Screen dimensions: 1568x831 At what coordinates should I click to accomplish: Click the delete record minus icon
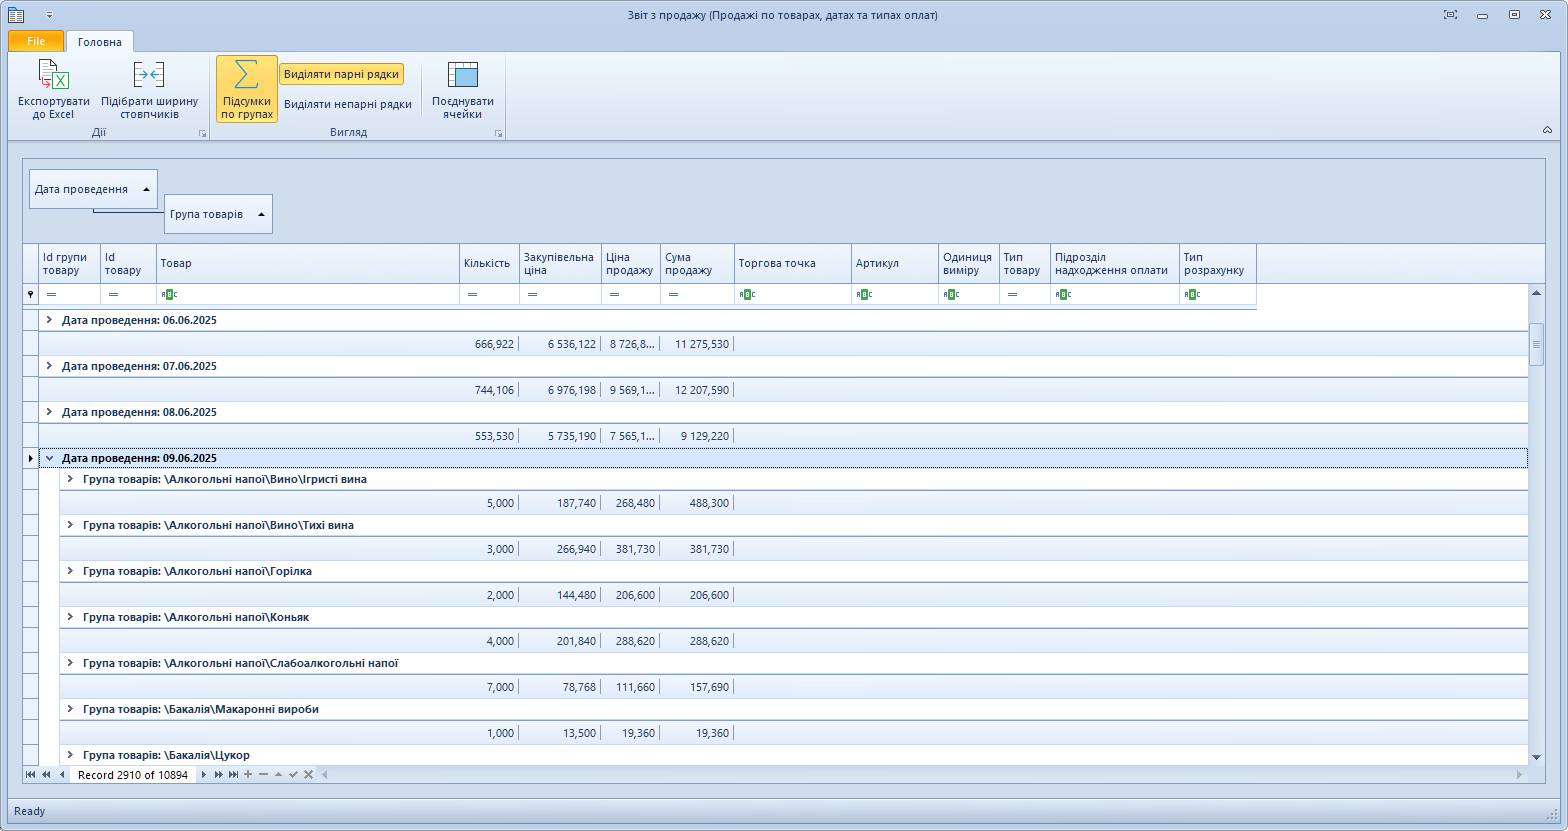point(263,775)
